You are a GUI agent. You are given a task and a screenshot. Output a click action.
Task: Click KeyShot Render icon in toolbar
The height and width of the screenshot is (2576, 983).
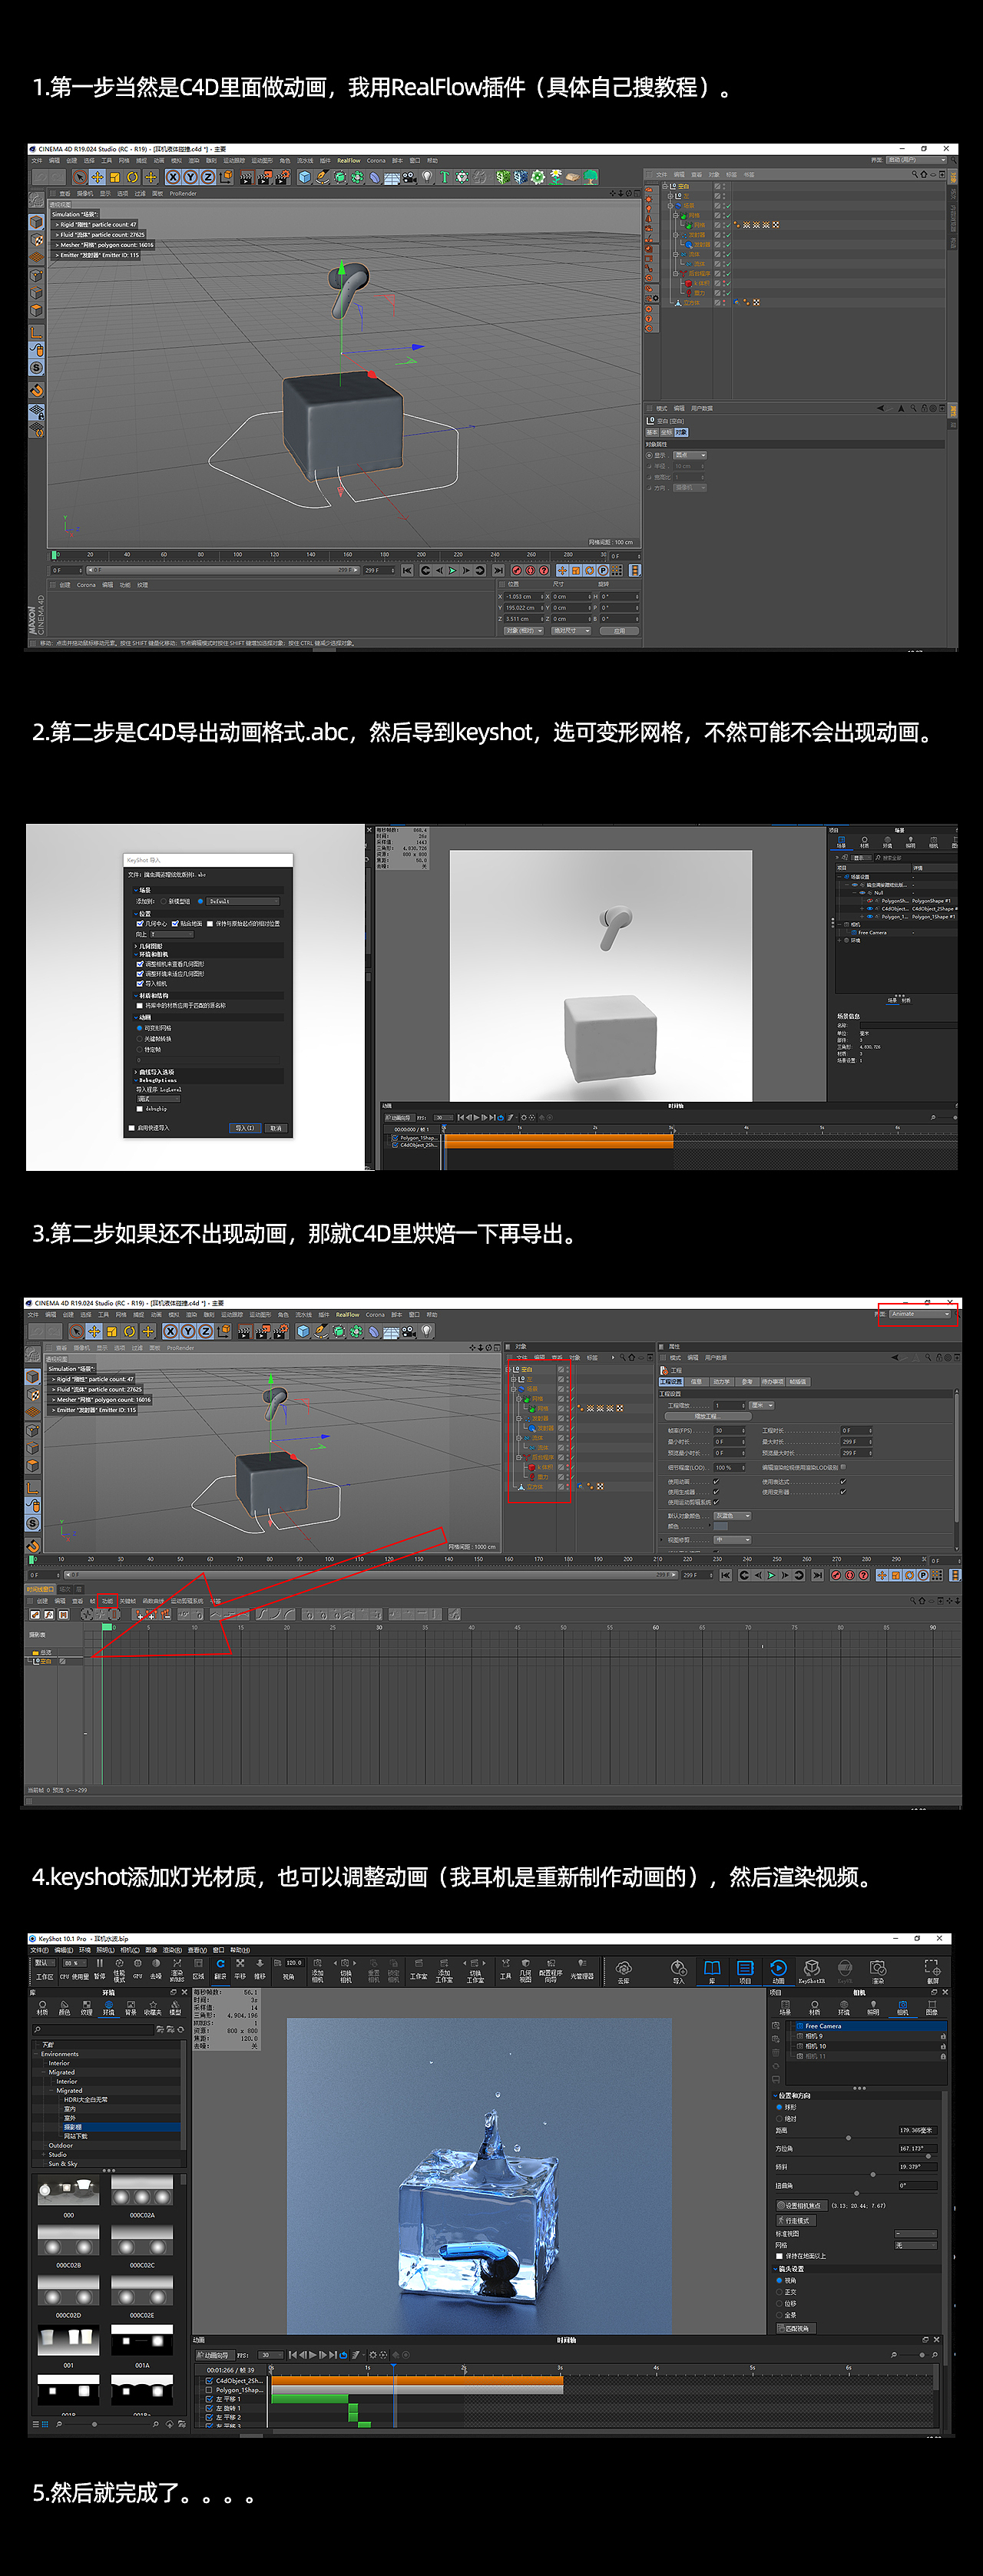coord(878,1972)
